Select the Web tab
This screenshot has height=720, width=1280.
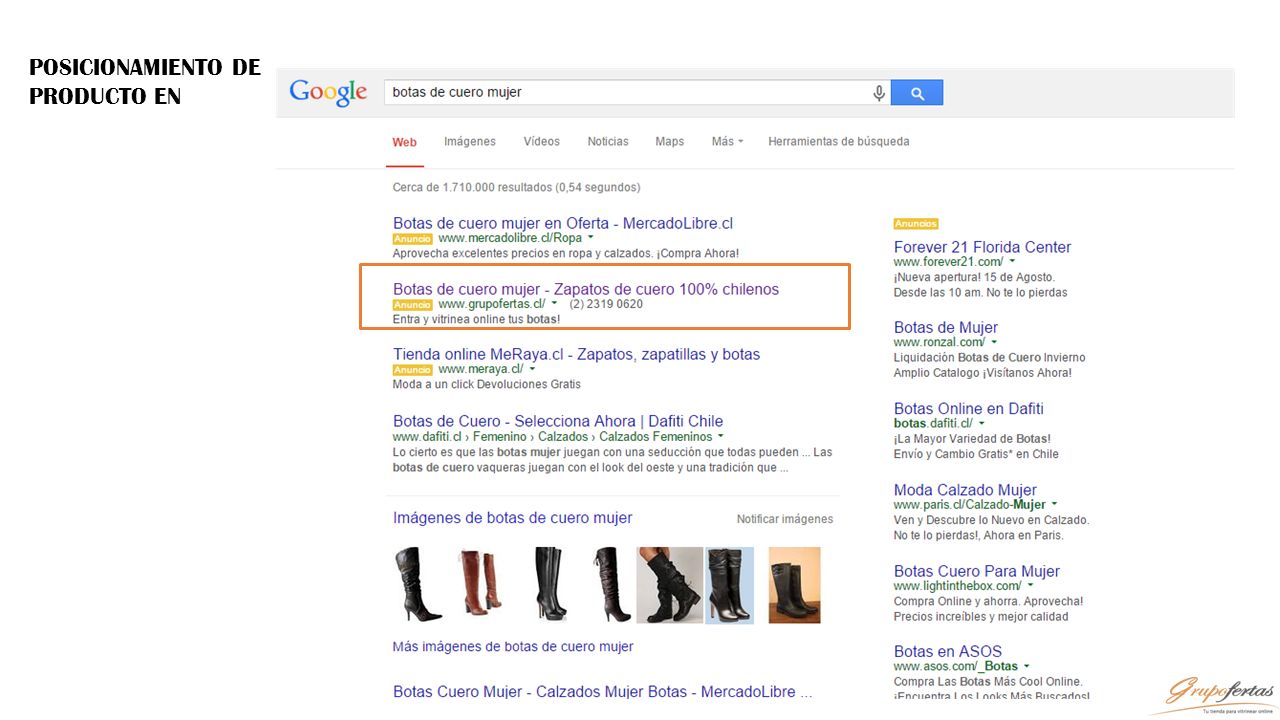[x=405, y=142]
